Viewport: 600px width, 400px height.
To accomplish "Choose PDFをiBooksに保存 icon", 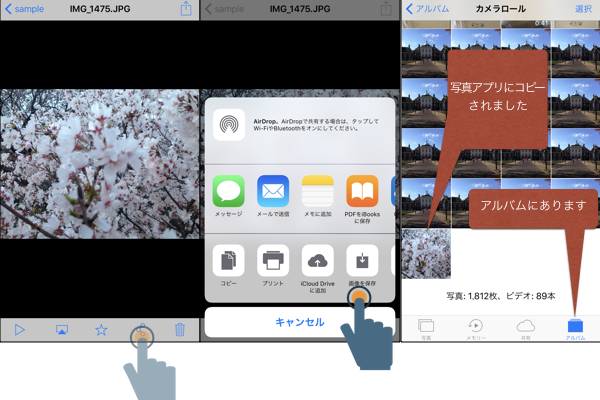I will [x=362, y=191].
